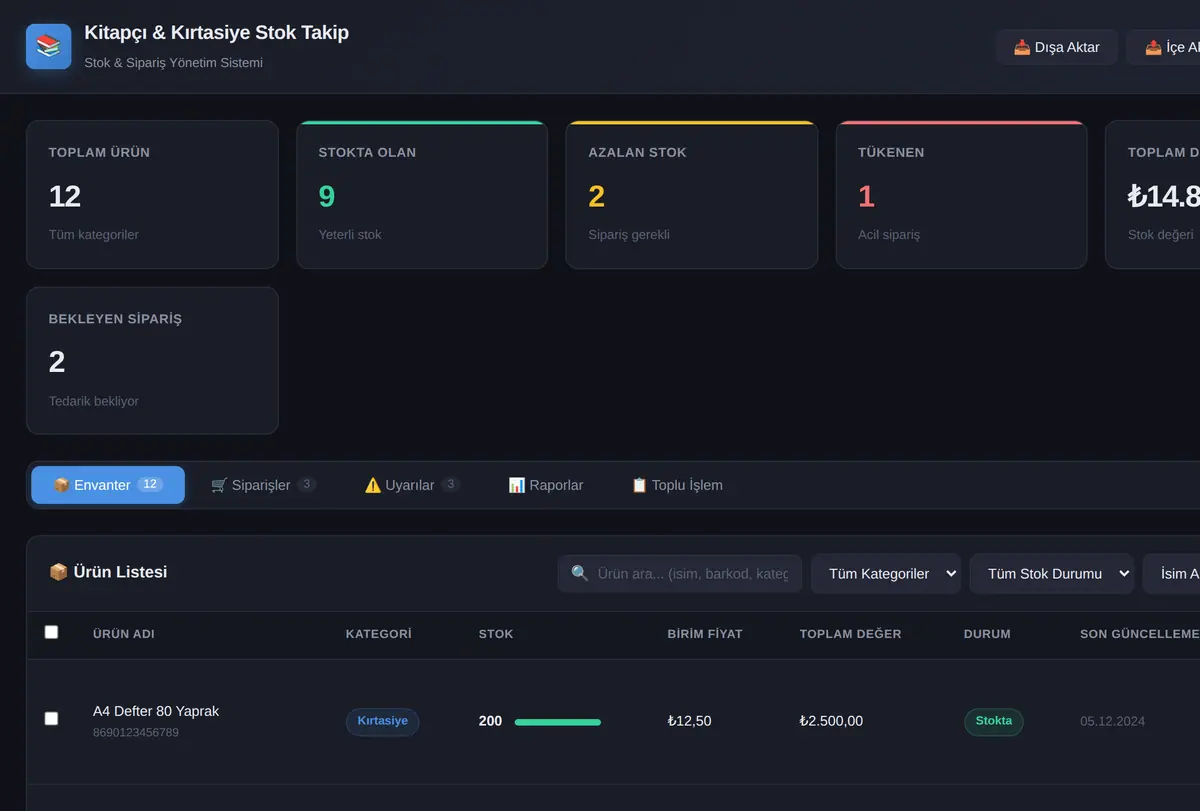The width and height of the screenshot is (1200, 811).
Task: Go to the Uyarılar tab
Action: tap(412, 485)
